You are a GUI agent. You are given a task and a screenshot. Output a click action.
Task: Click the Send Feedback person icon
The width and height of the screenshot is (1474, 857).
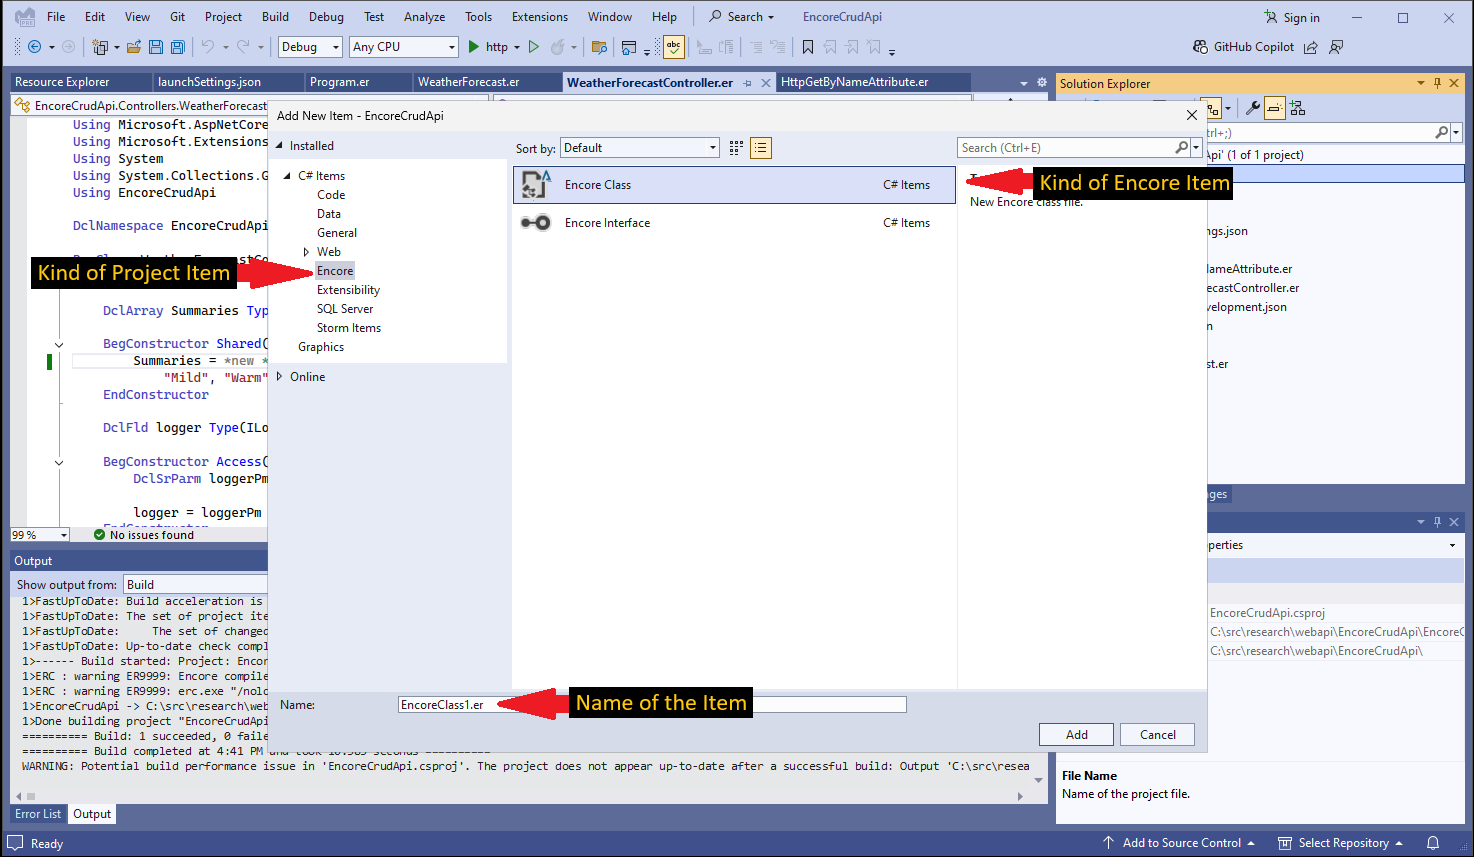coord(1336,47)
